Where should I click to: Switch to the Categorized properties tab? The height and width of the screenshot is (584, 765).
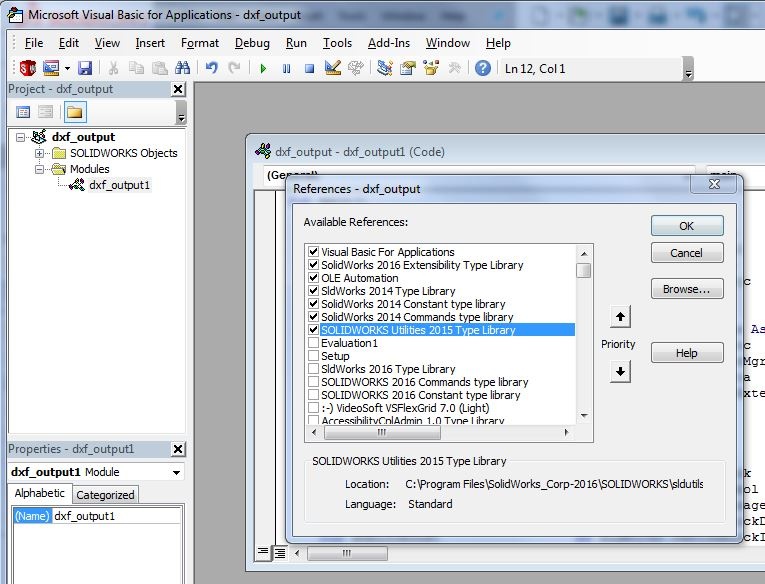click(x=105, y=495)
